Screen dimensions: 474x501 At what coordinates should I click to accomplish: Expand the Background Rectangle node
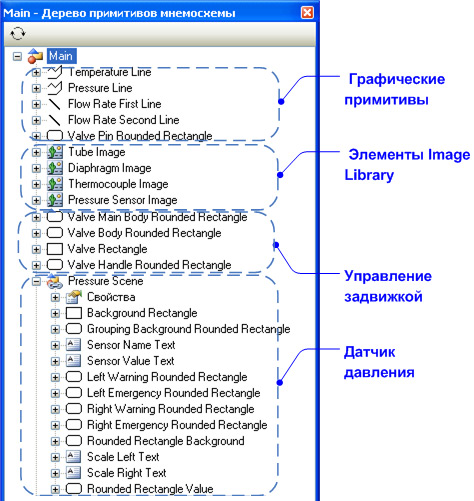point(55,313)
